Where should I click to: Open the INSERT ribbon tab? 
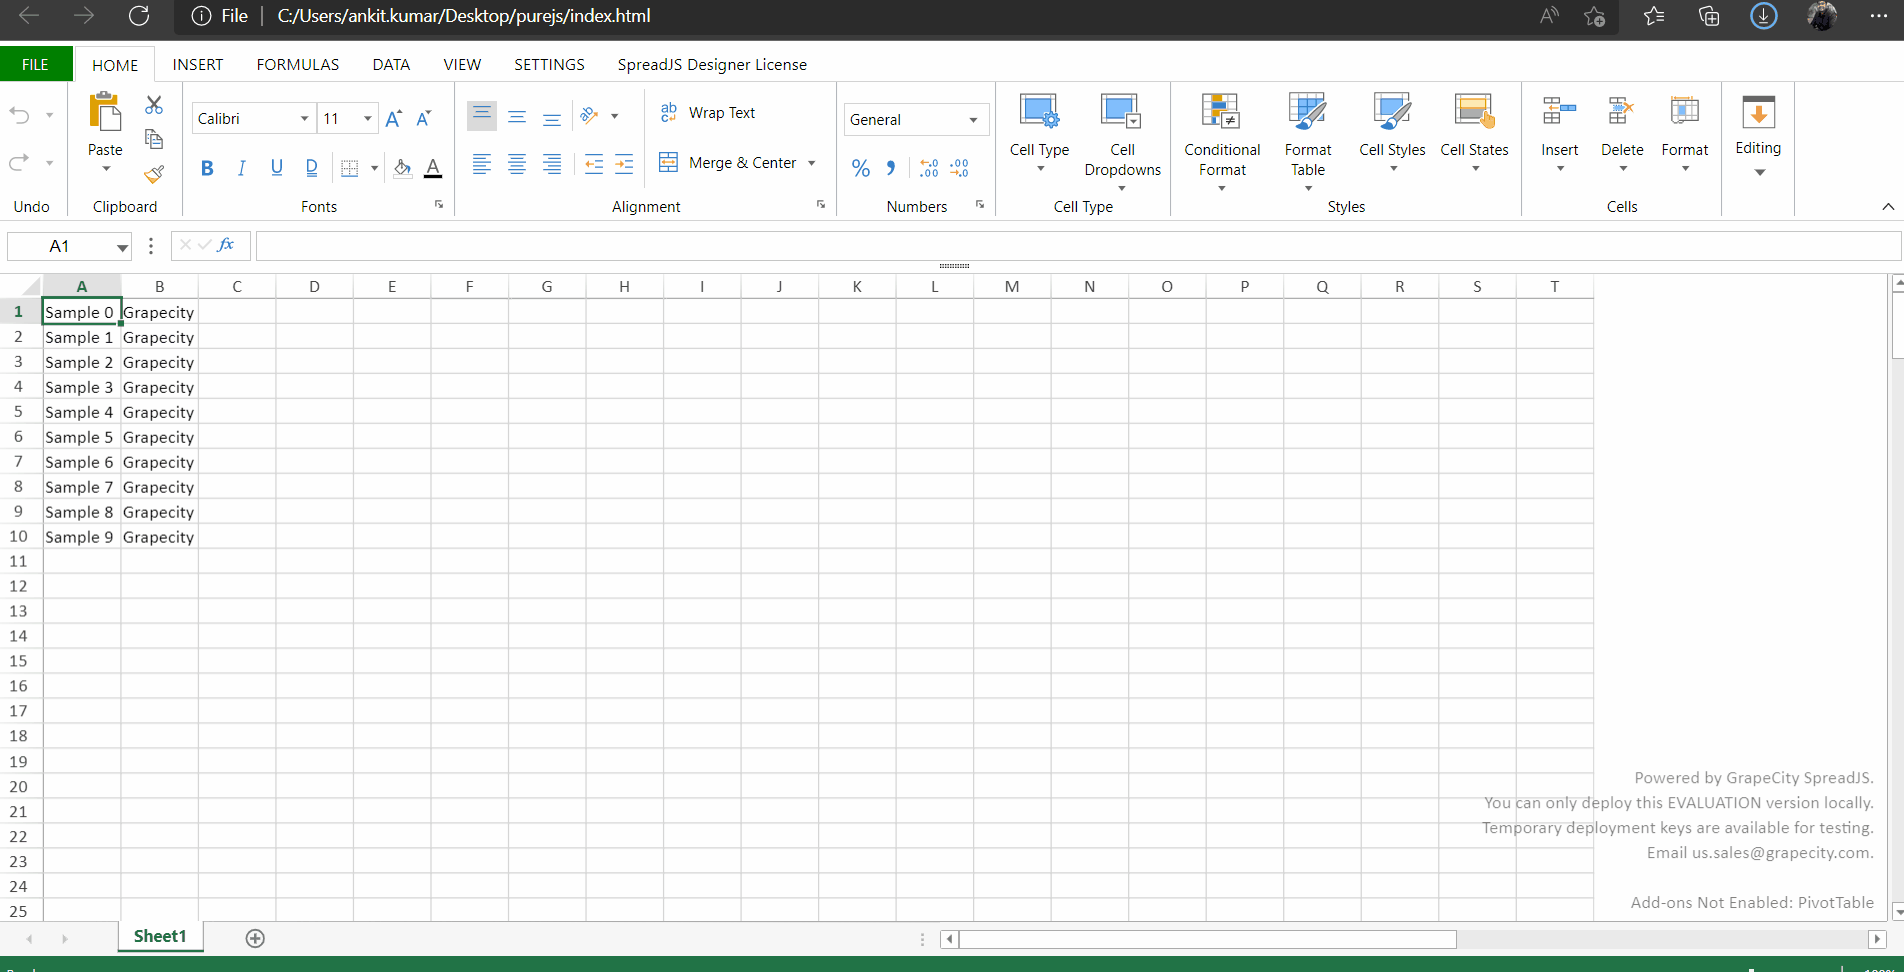(197, 64)
